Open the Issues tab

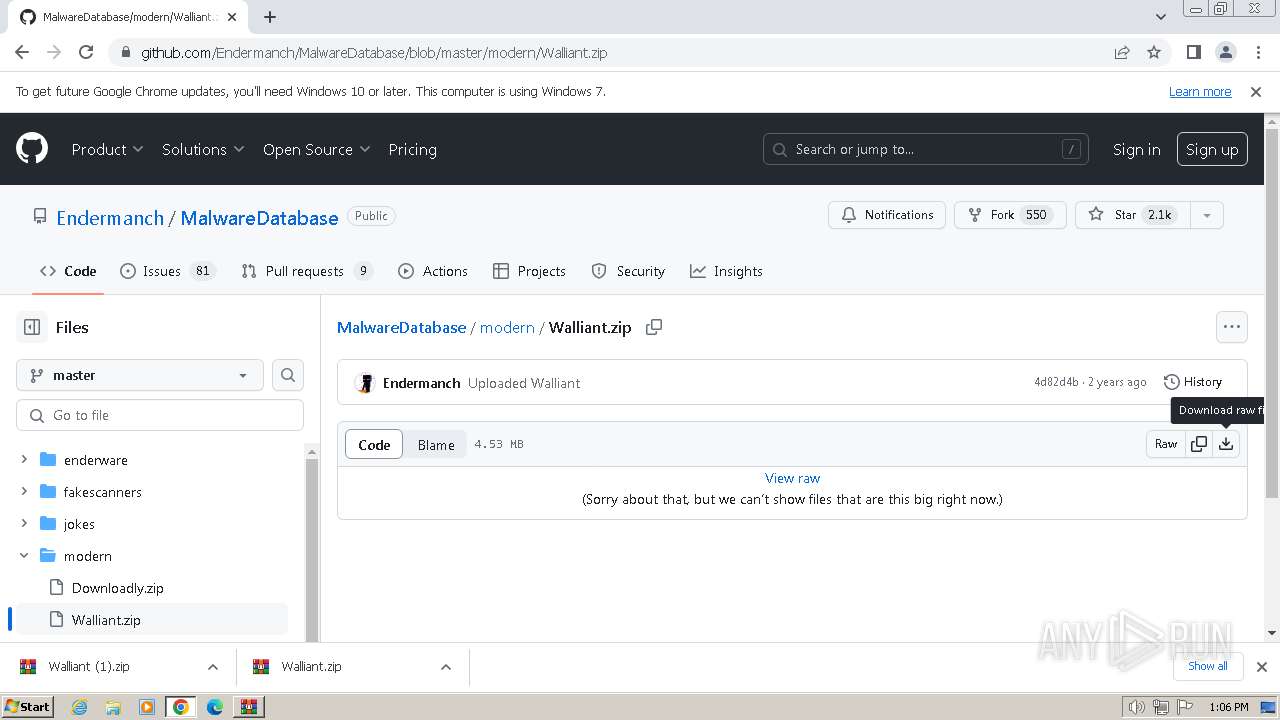(161, 271)
